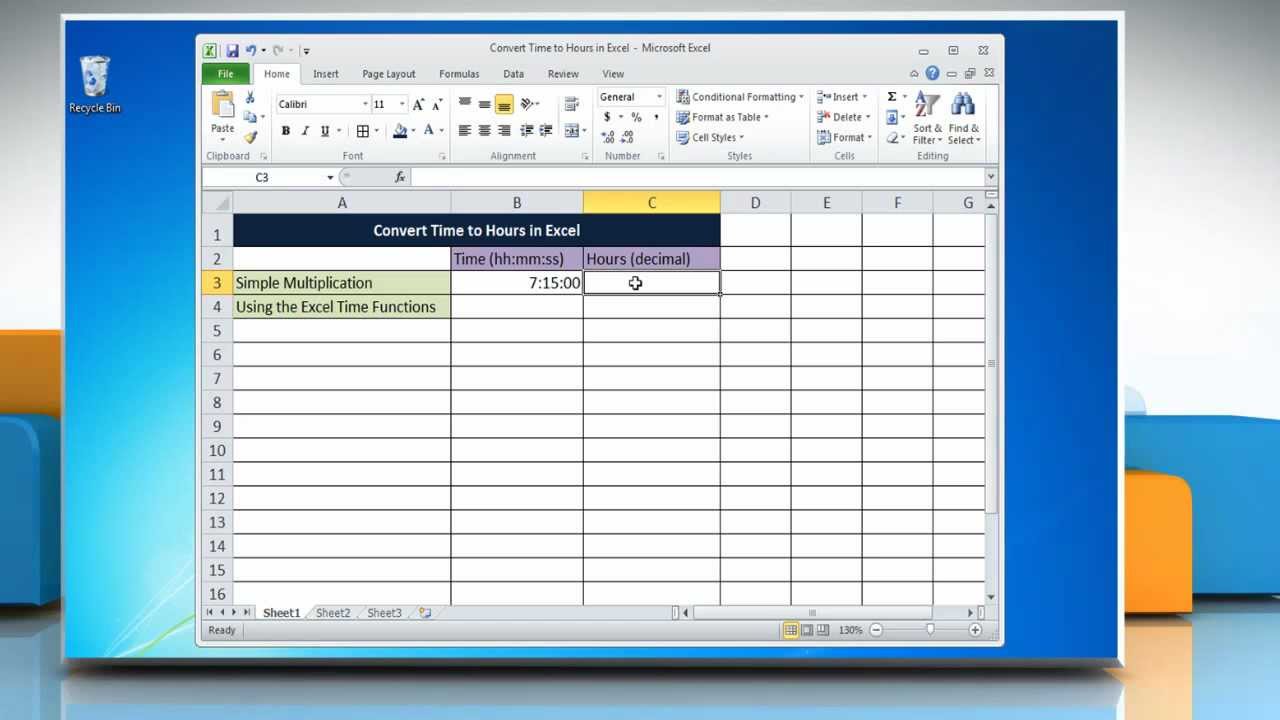Align text right

(504, 131)
